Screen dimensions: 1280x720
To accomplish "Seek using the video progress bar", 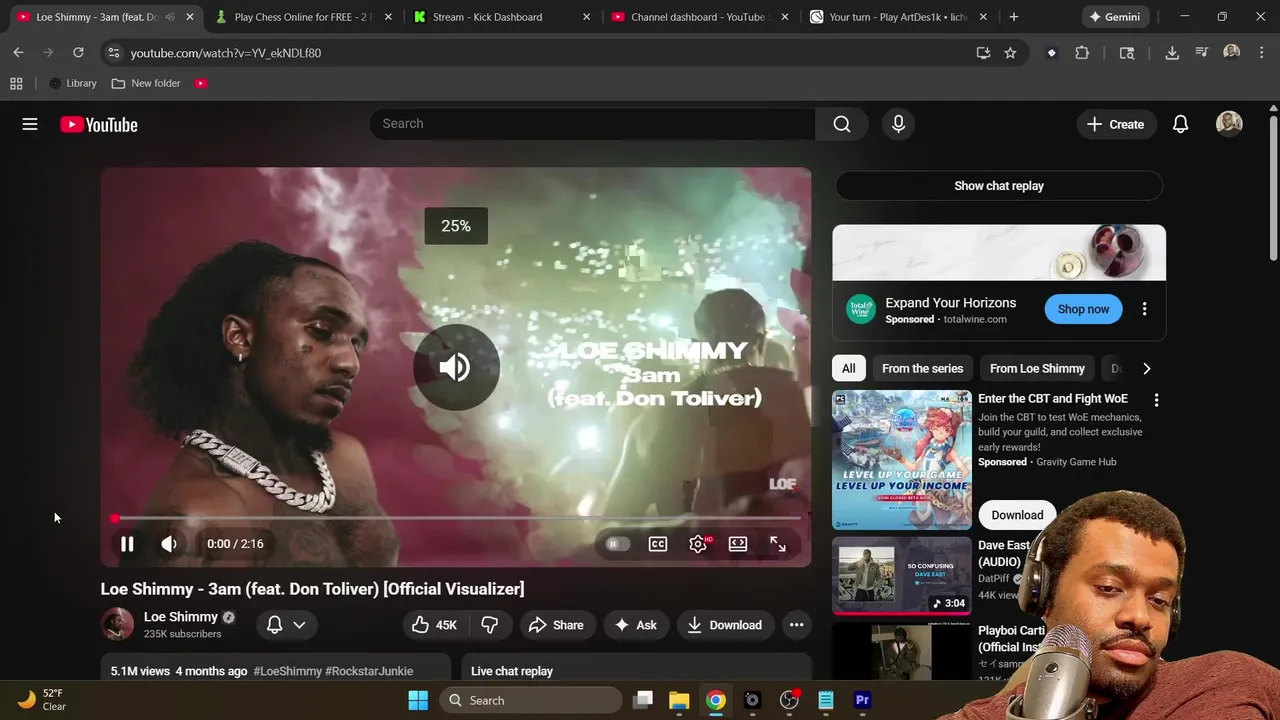I will (456, 518).
